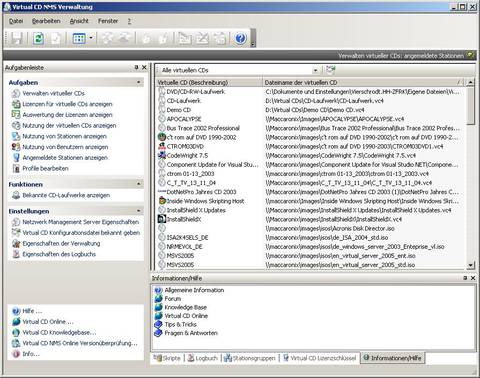
Task: Click the 'Hilfe ...' icon in task pane
Action: (16, 311)
